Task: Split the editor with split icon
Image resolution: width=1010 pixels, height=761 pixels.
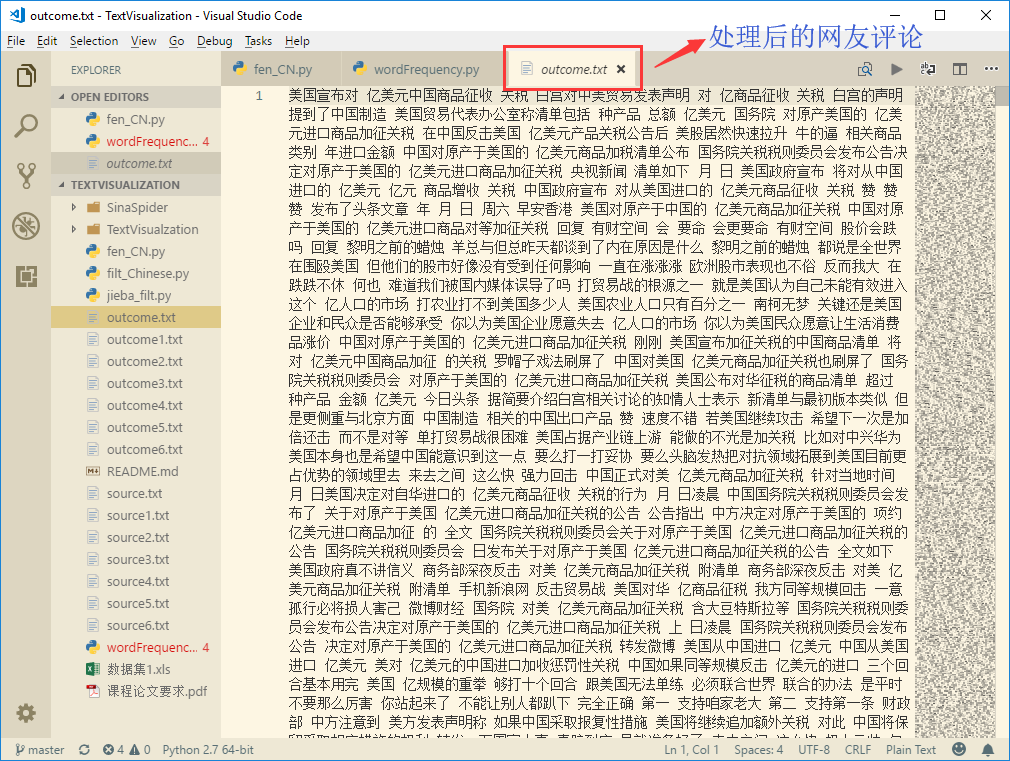Action: click(x=960, y=69)
